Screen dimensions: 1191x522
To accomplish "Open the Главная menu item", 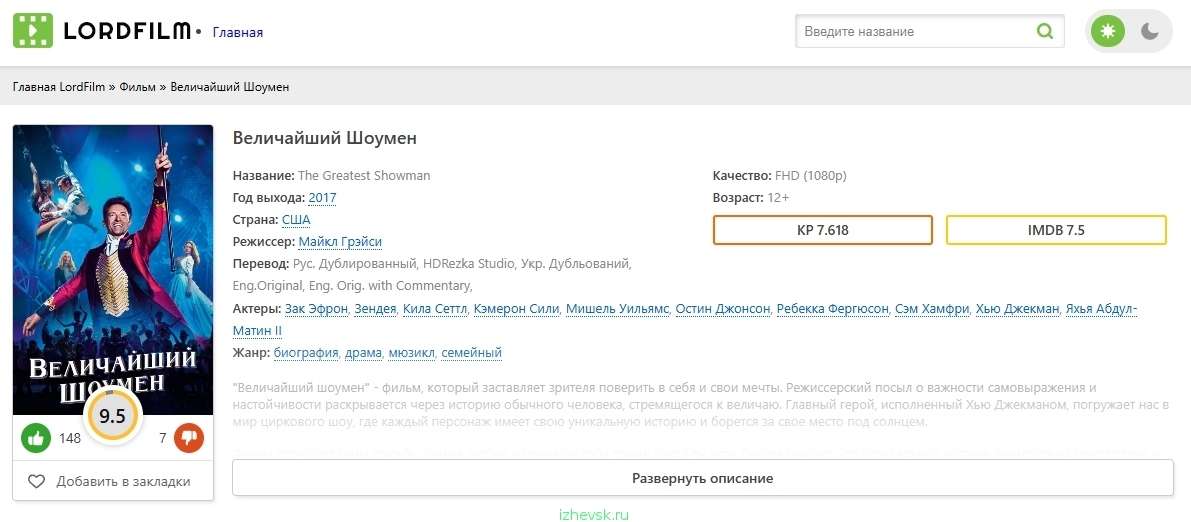I will (x=238, y=32).
